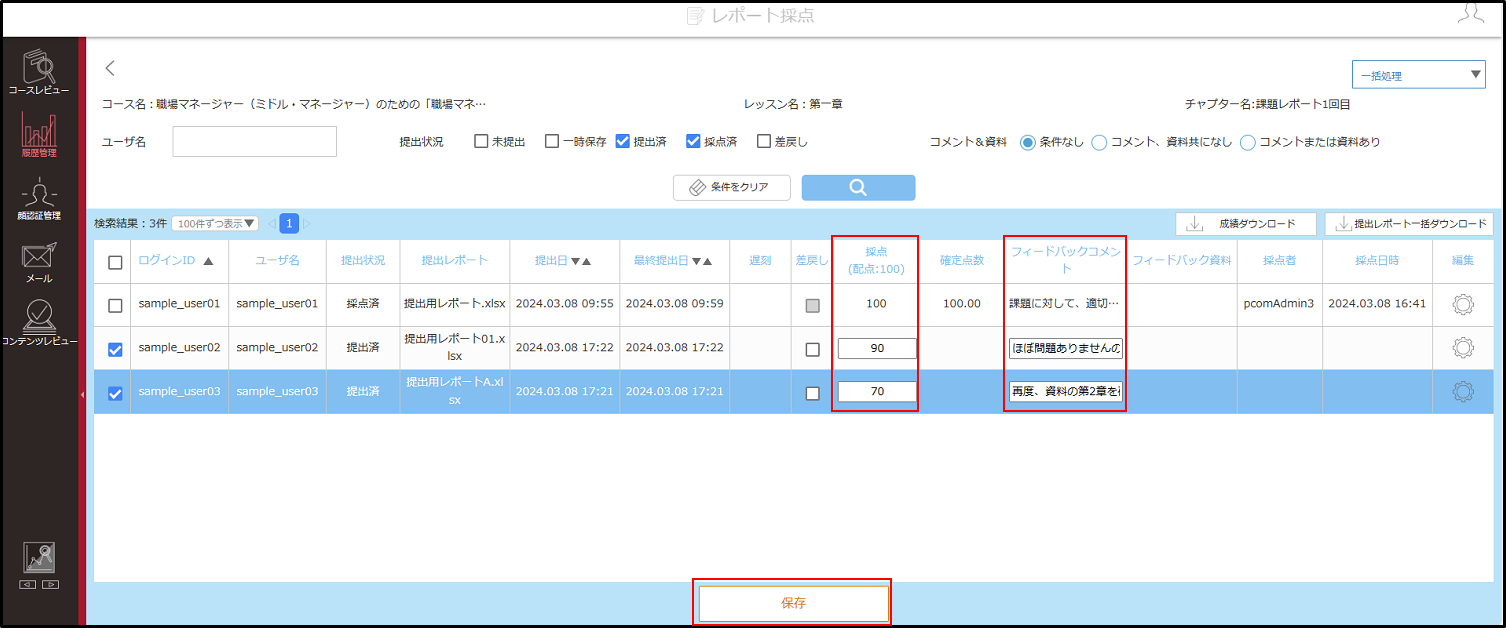Open Content Review sidebar icon

(39, 324)
